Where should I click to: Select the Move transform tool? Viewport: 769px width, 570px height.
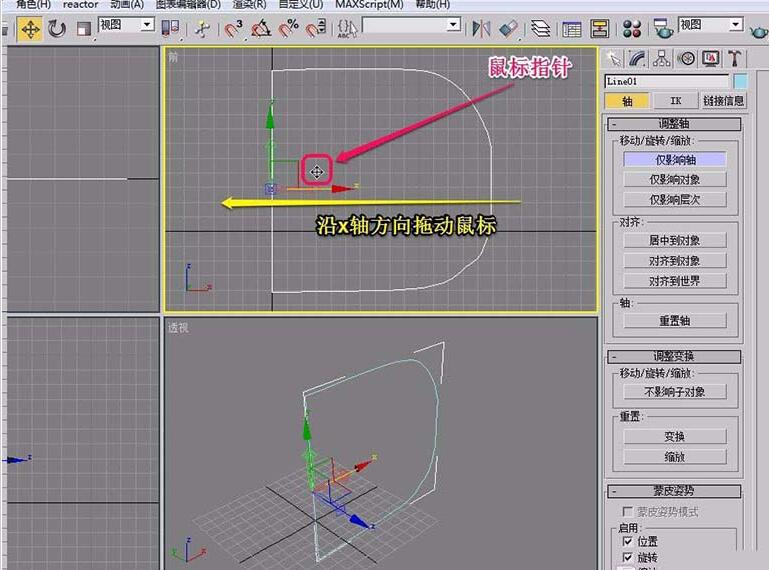point(30,29)
